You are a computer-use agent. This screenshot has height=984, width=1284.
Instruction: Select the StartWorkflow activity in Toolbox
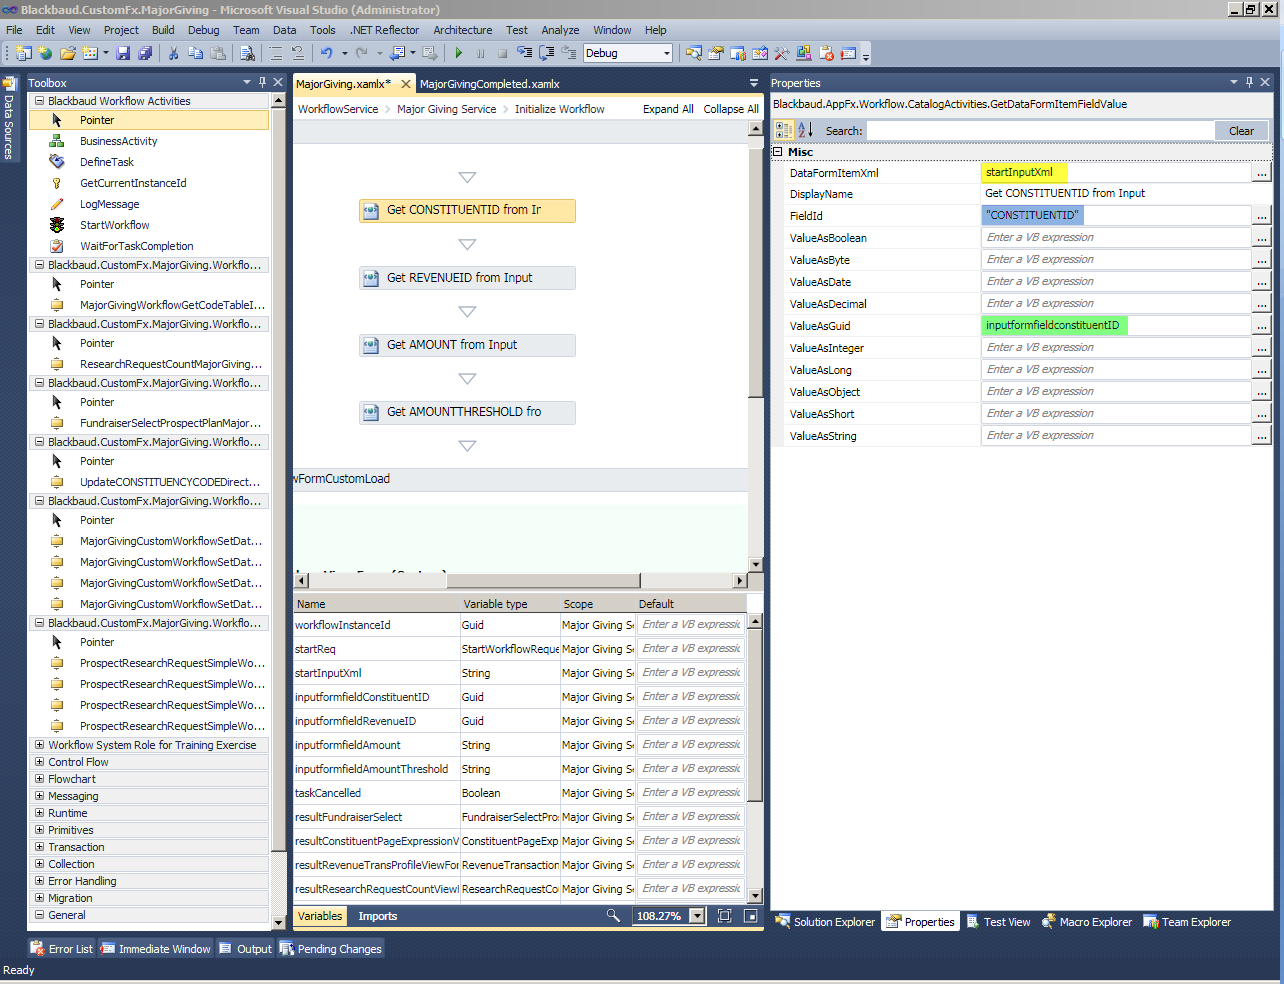[114, 225]
